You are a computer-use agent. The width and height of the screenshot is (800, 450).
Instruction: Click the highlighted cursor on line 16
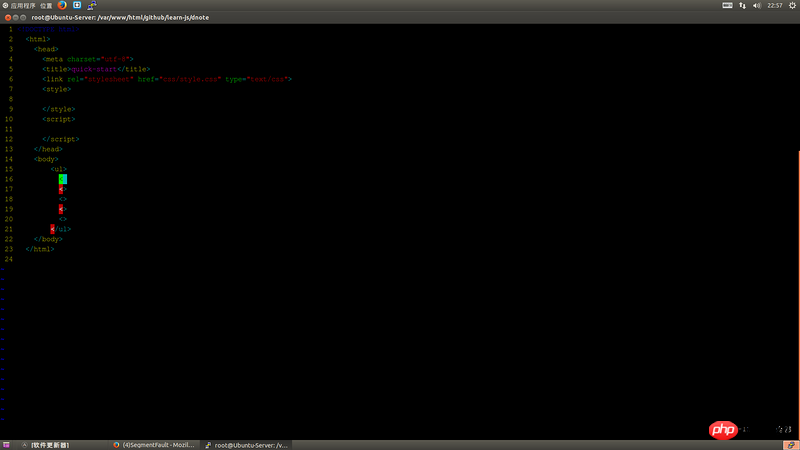63,179
